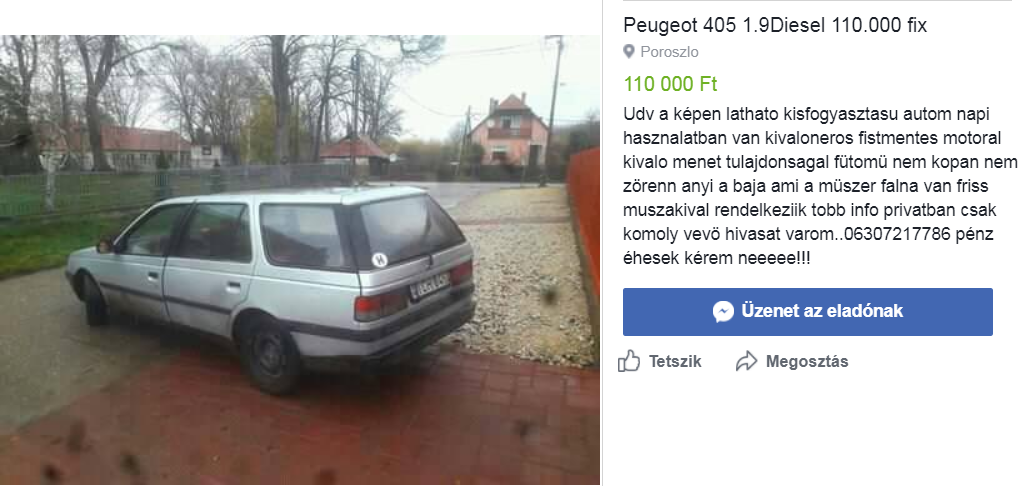Open the silver Peugeot car photo
The height and width of the screenshot is (486, 1026).
point(300,260)
